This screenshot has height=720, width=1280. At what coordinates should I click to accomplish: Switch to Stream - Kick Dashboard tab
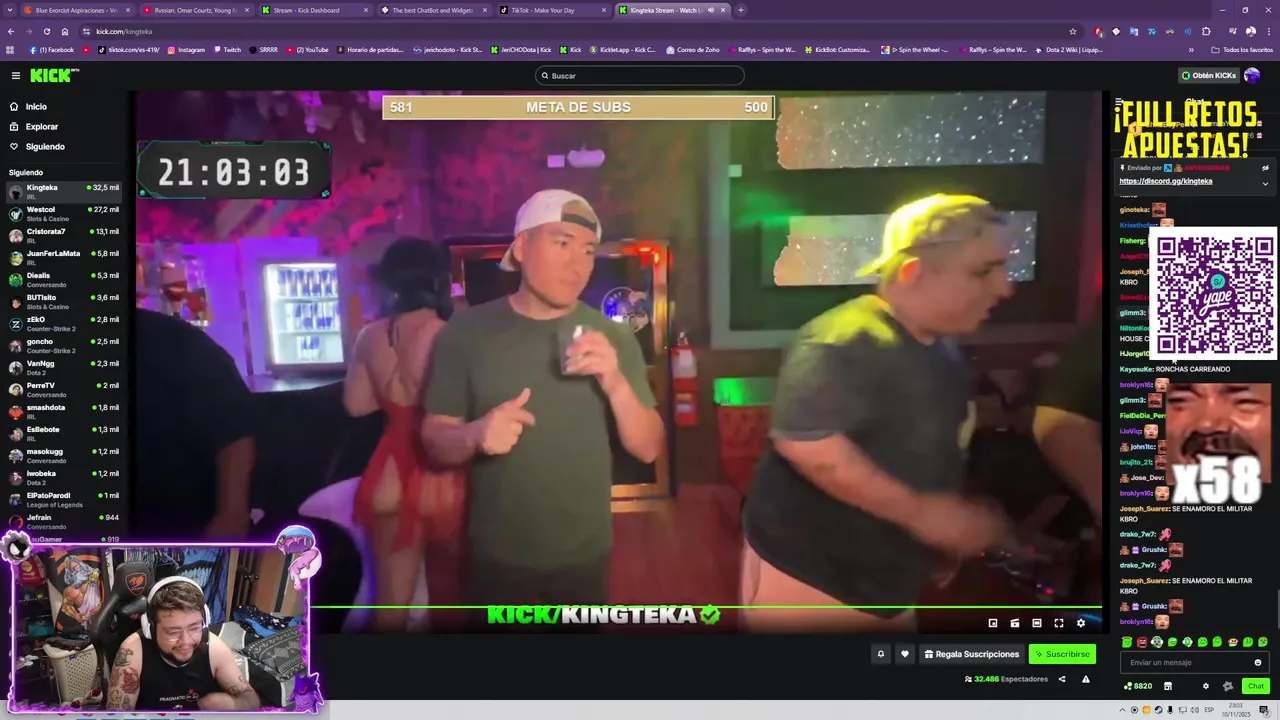tap(312, 10)
